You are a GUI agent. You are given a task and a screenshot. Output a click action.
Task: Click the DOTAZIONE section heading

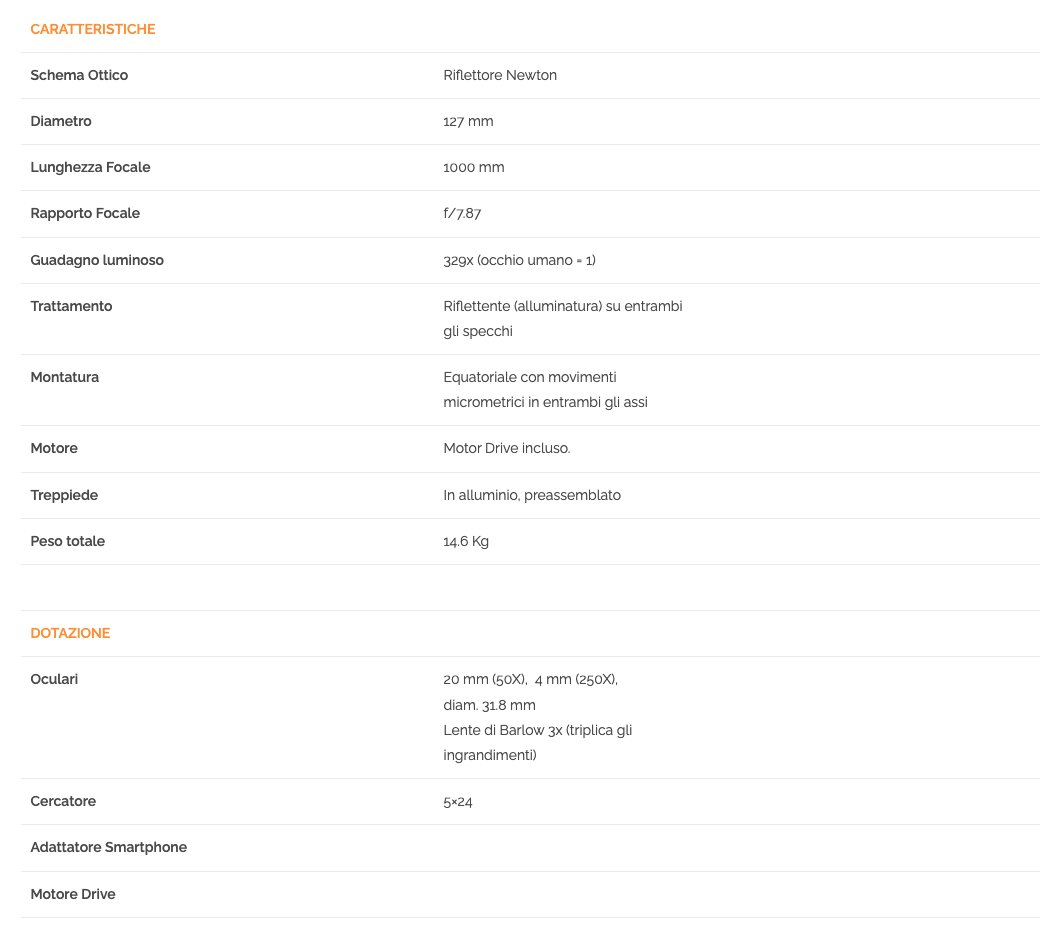tap(70, 633)
